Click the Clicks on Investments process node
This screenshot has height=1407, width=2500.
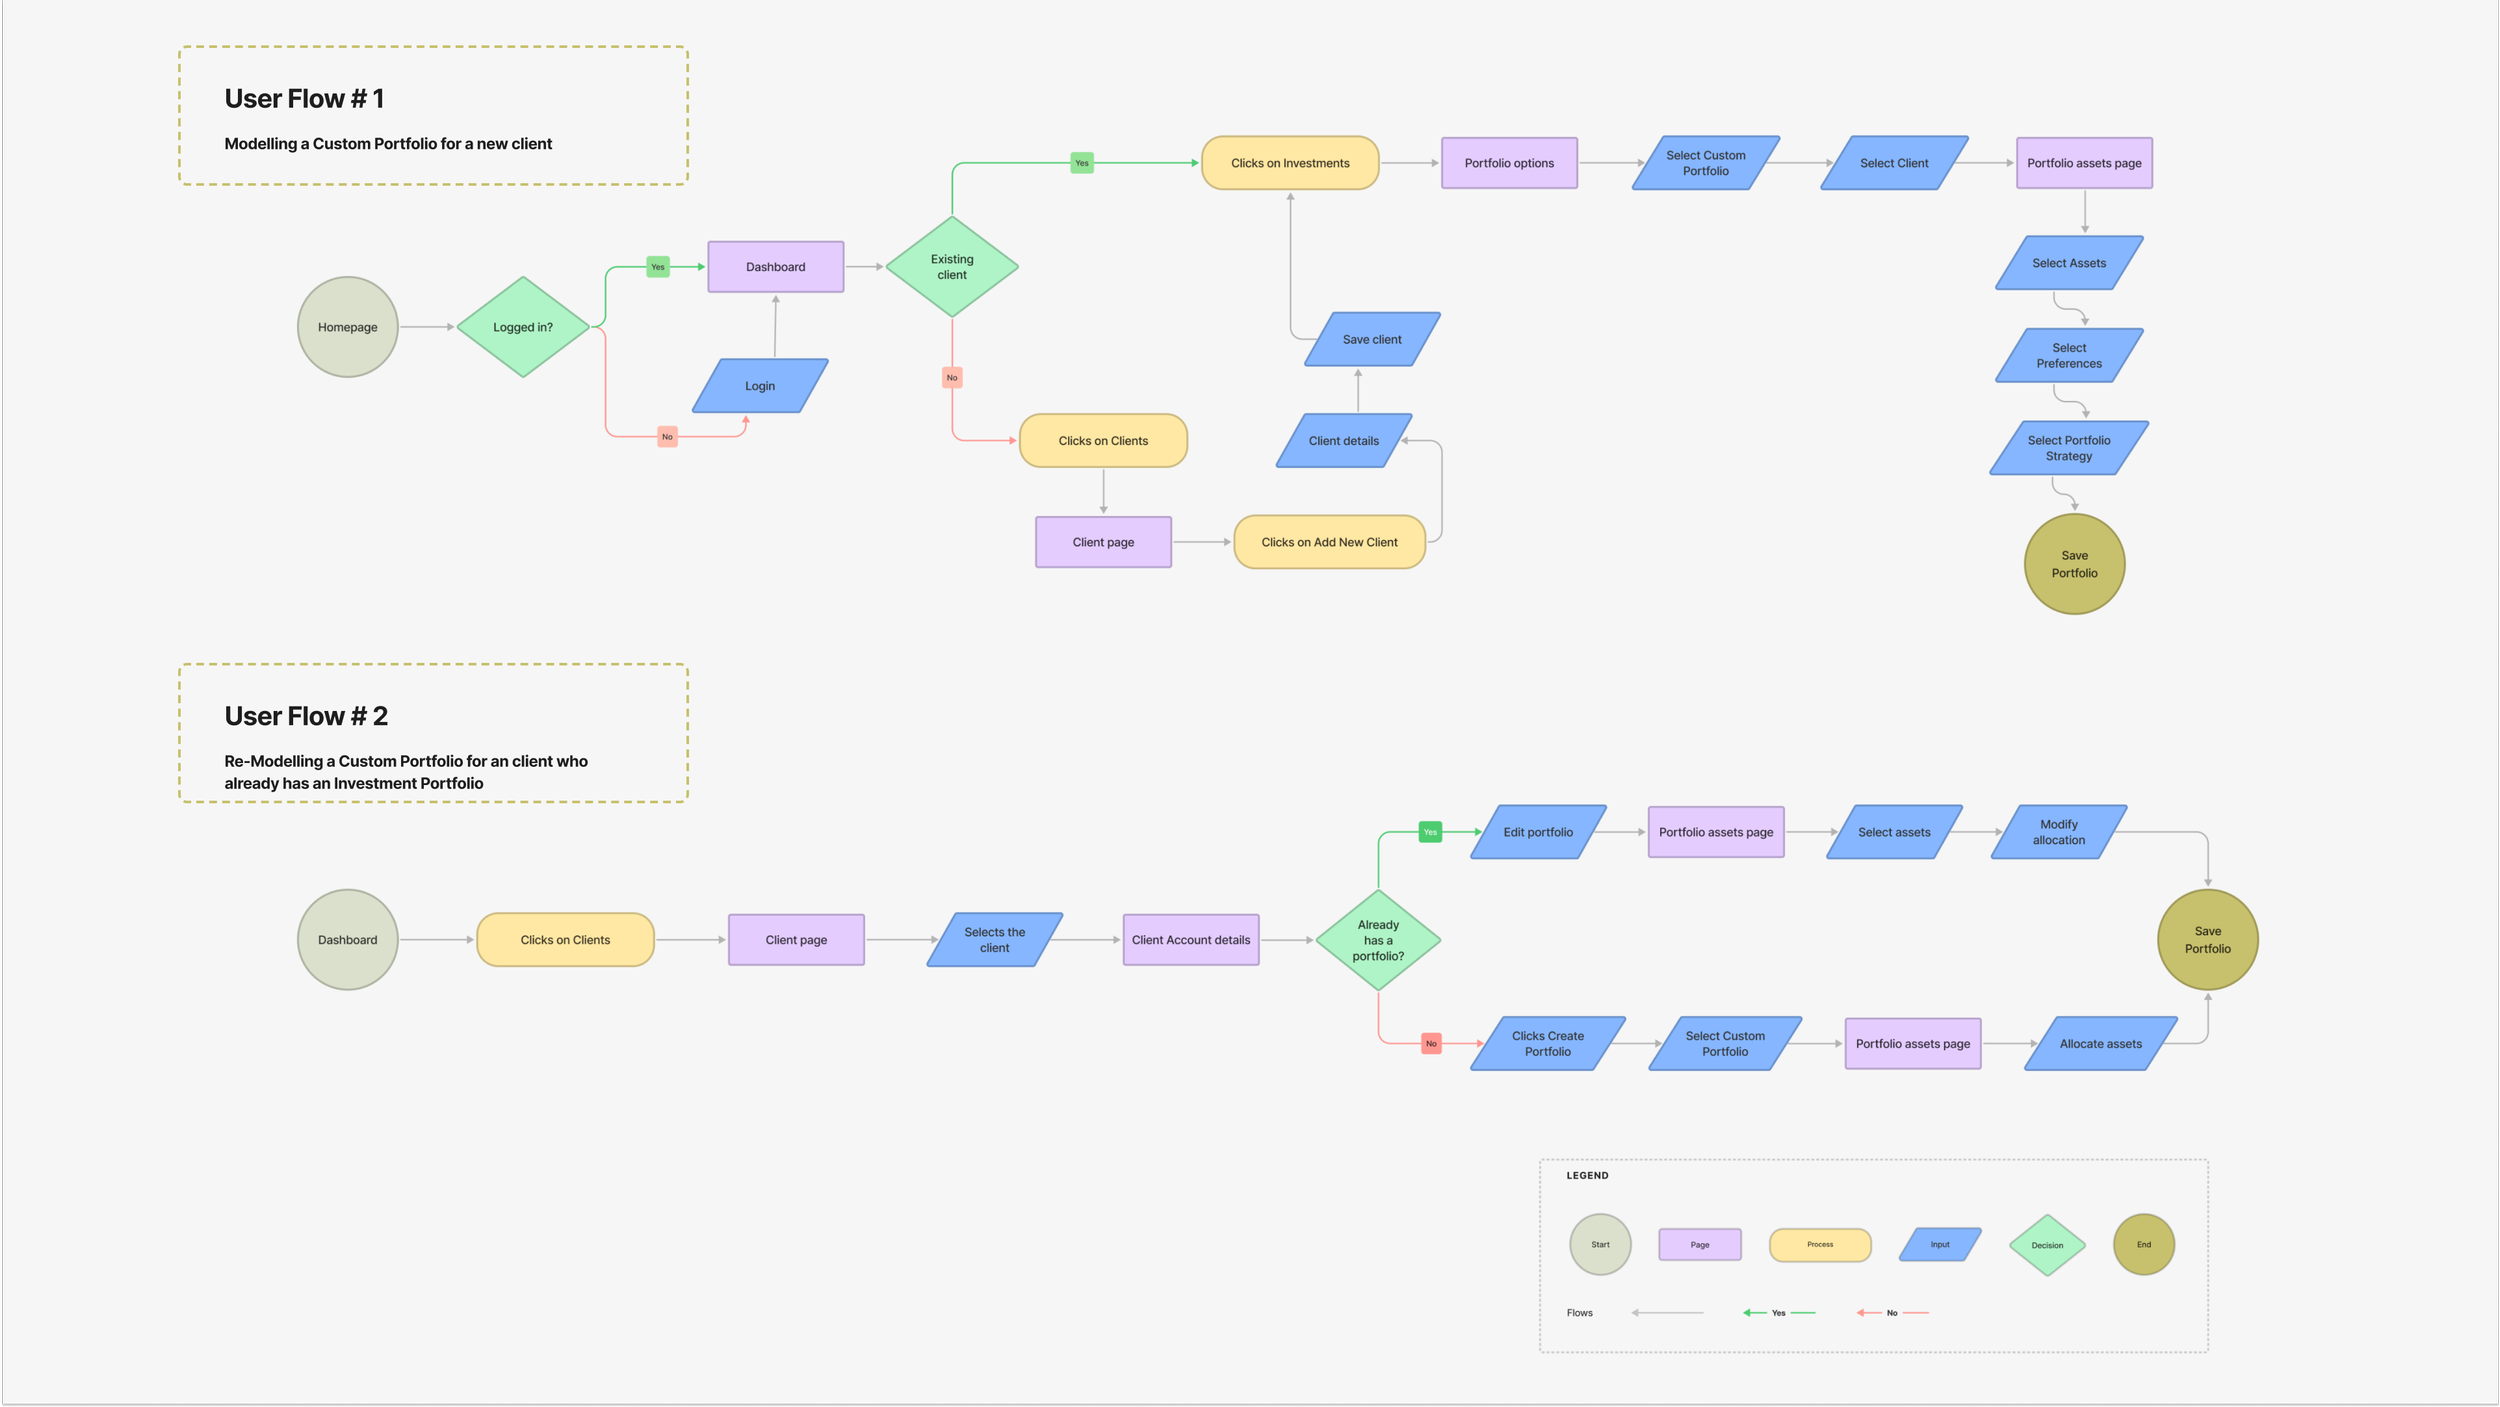(x=1290, y=163)
